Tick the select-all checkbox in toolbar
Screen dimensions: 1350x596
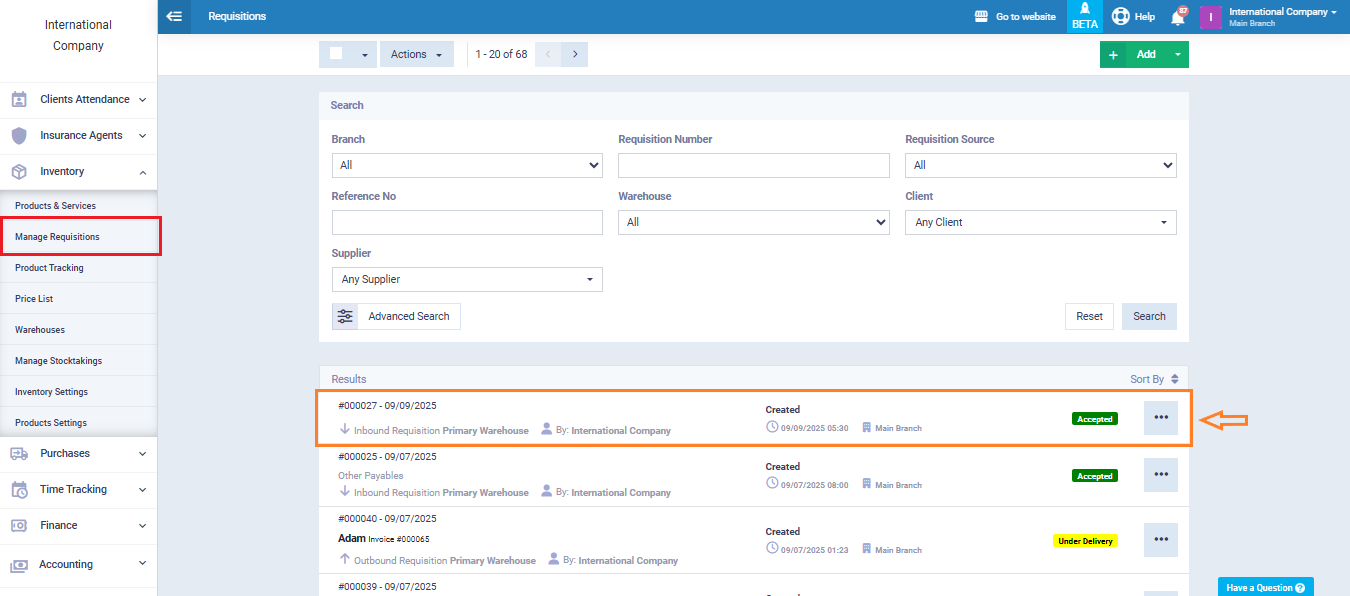click(337, 54)
